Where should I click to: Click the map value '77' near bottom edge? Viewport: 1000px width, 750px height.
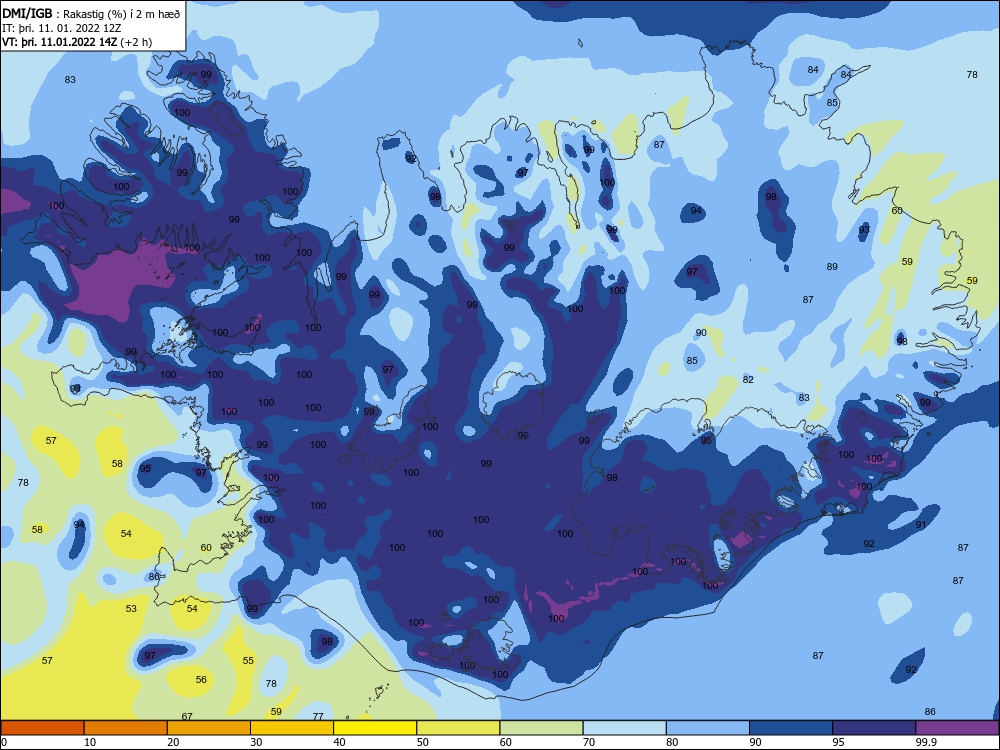click(318, 716)
